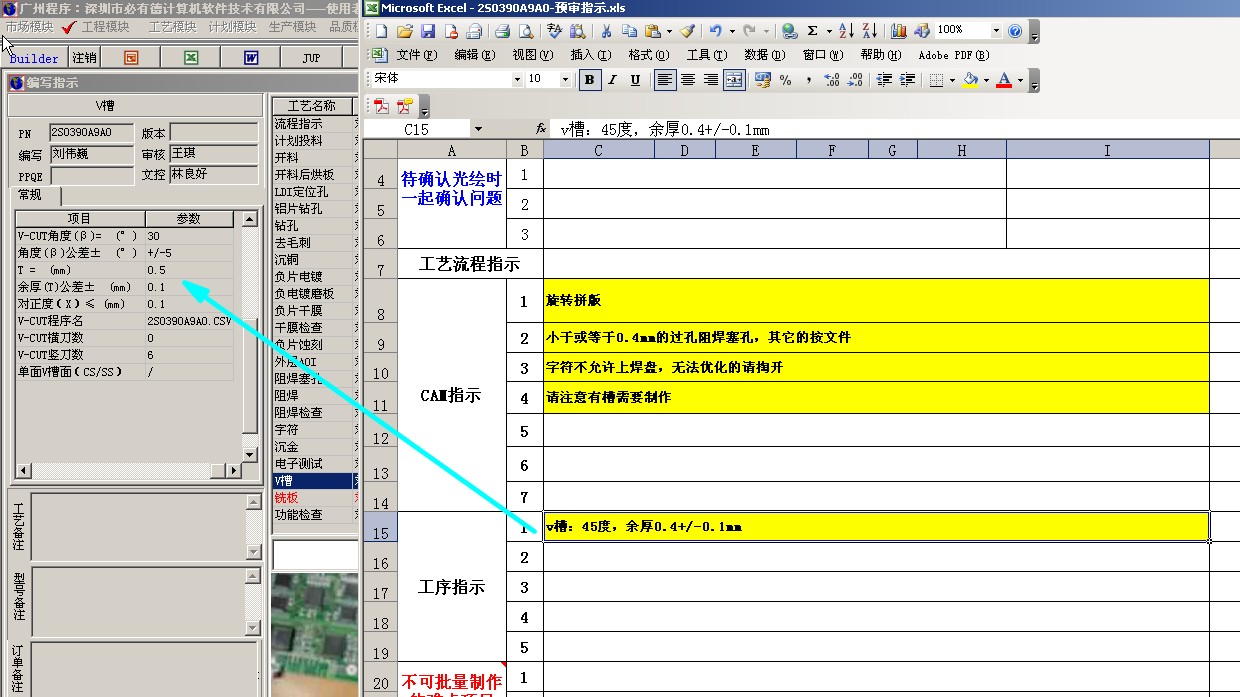
Task: Toggle Underline formatting in Excel
Action: pos(636,79)
